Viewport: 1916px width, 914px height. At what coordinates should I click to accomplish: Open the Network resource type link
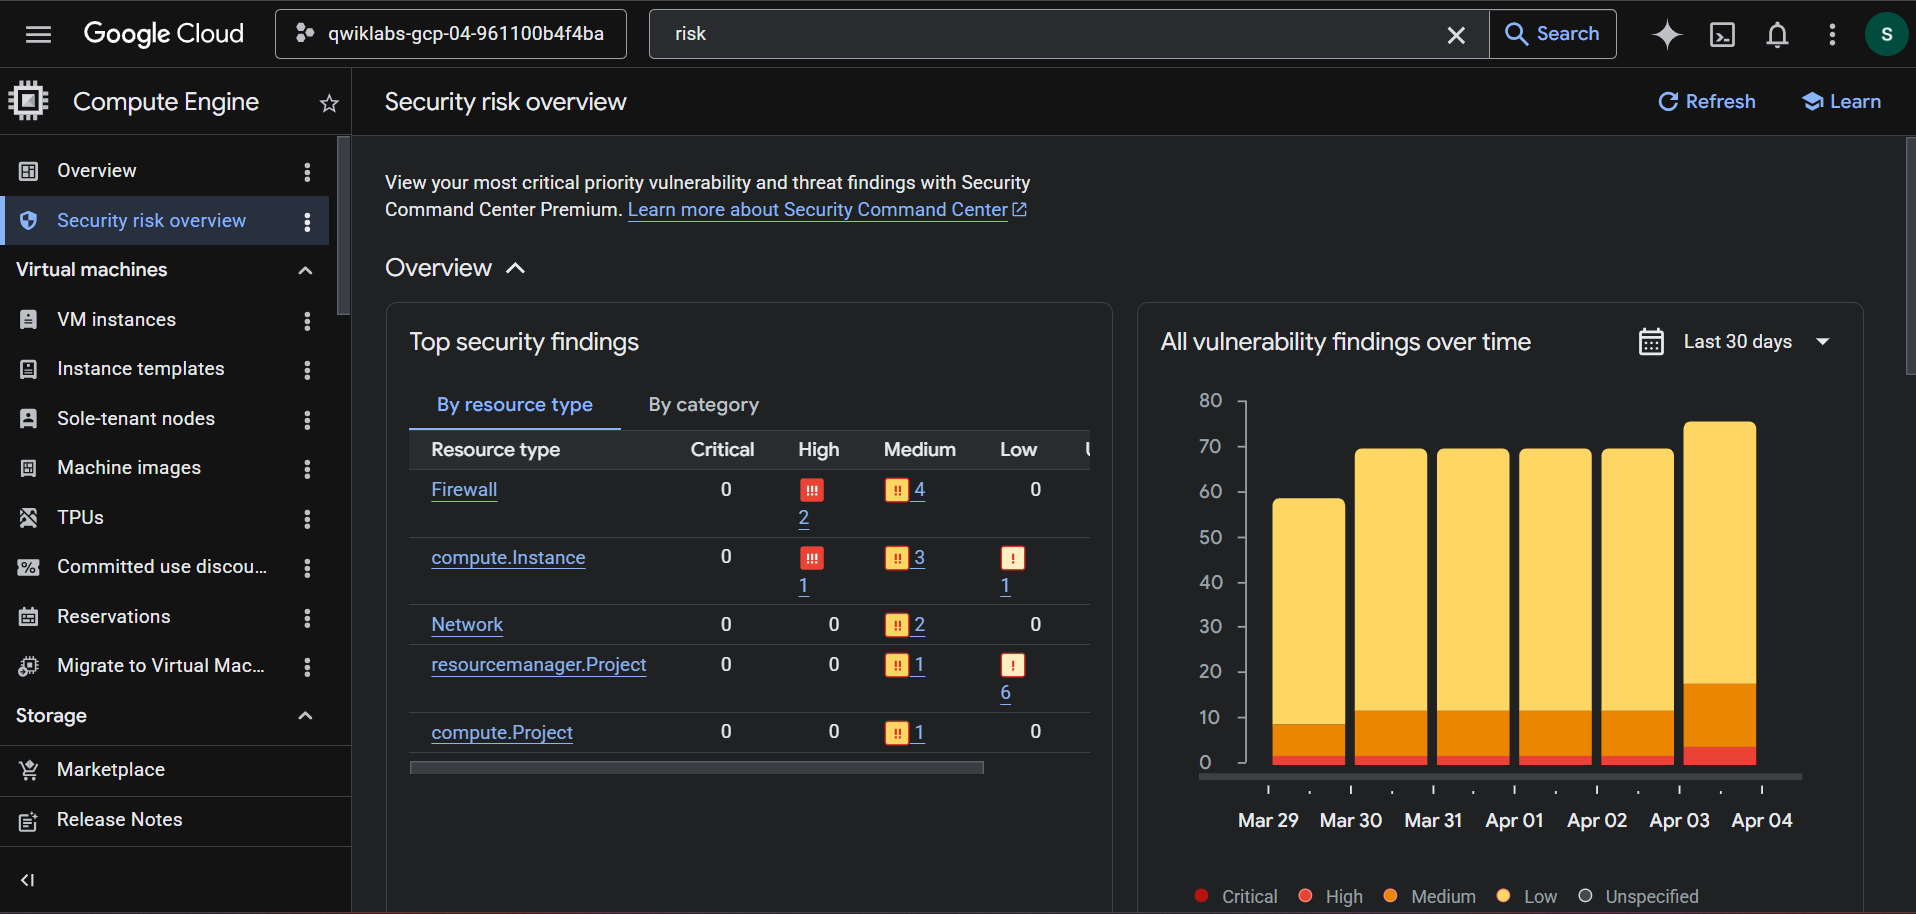point(467,625)
